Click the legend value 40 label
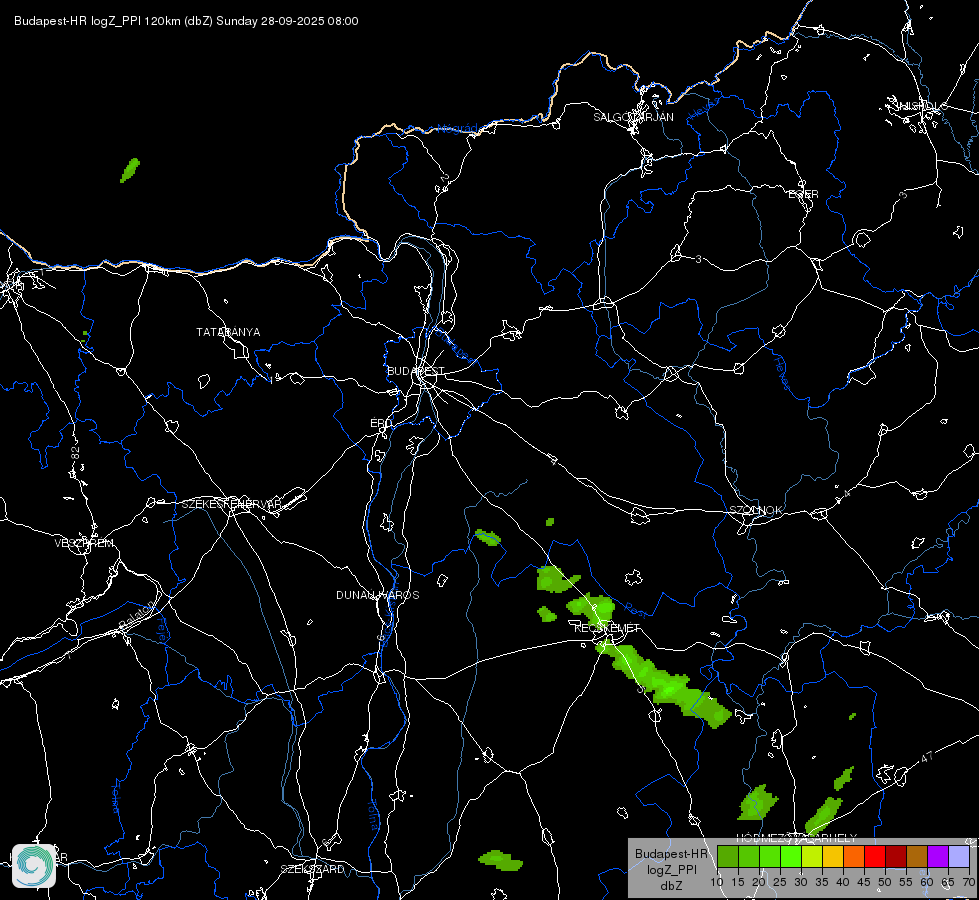Screen dimensions: 979x900 [x=843, y=882]
